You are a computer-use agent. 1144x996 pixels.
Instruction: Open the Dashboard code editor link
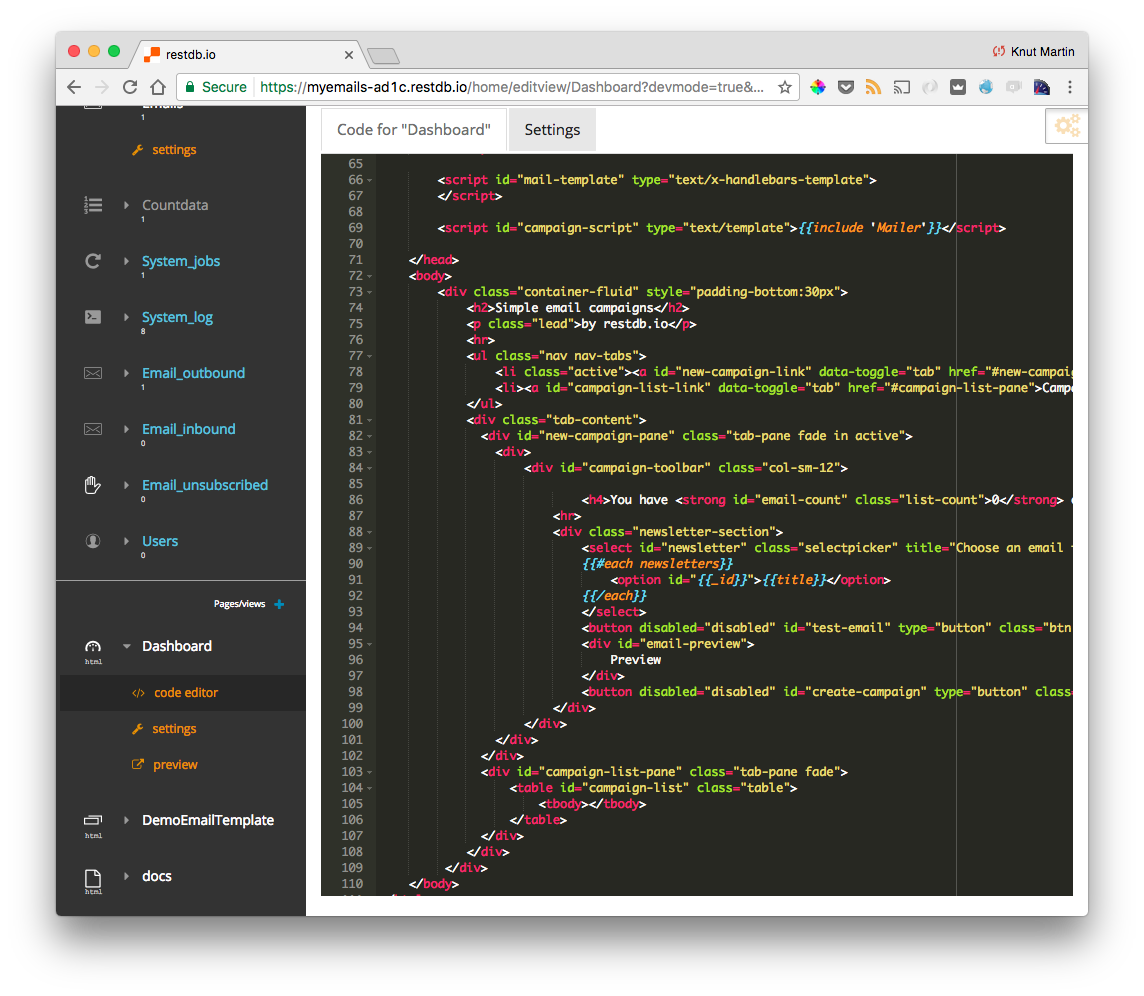pos(186,693)
